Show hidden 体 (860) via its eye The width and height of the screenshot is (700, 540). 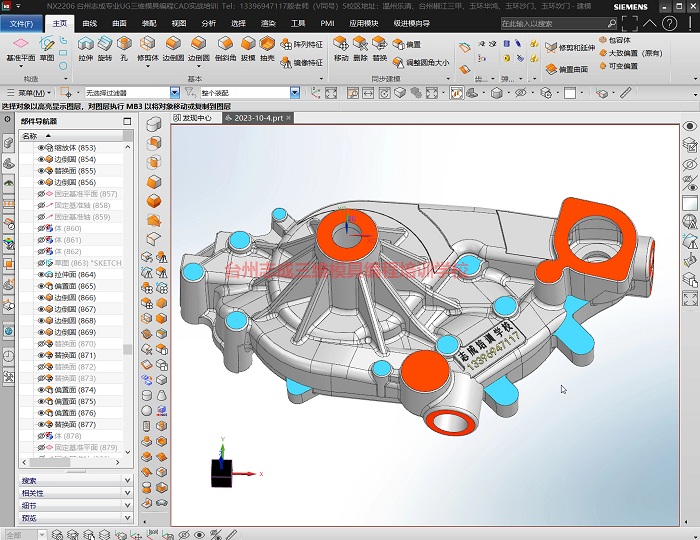tap(41, 228)
